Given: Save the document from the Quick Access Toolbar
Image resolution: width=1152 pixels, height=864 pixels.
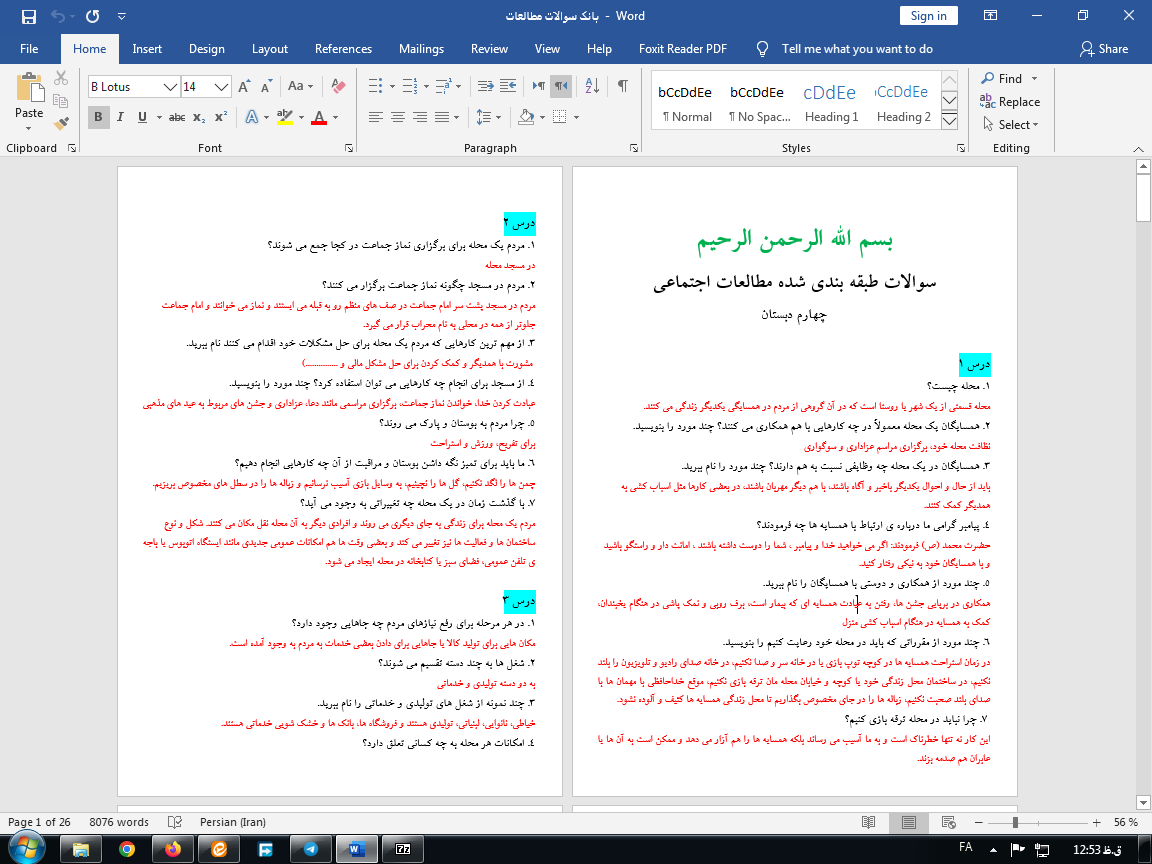Looking at the screenshot, I should (x=28, y=16).
